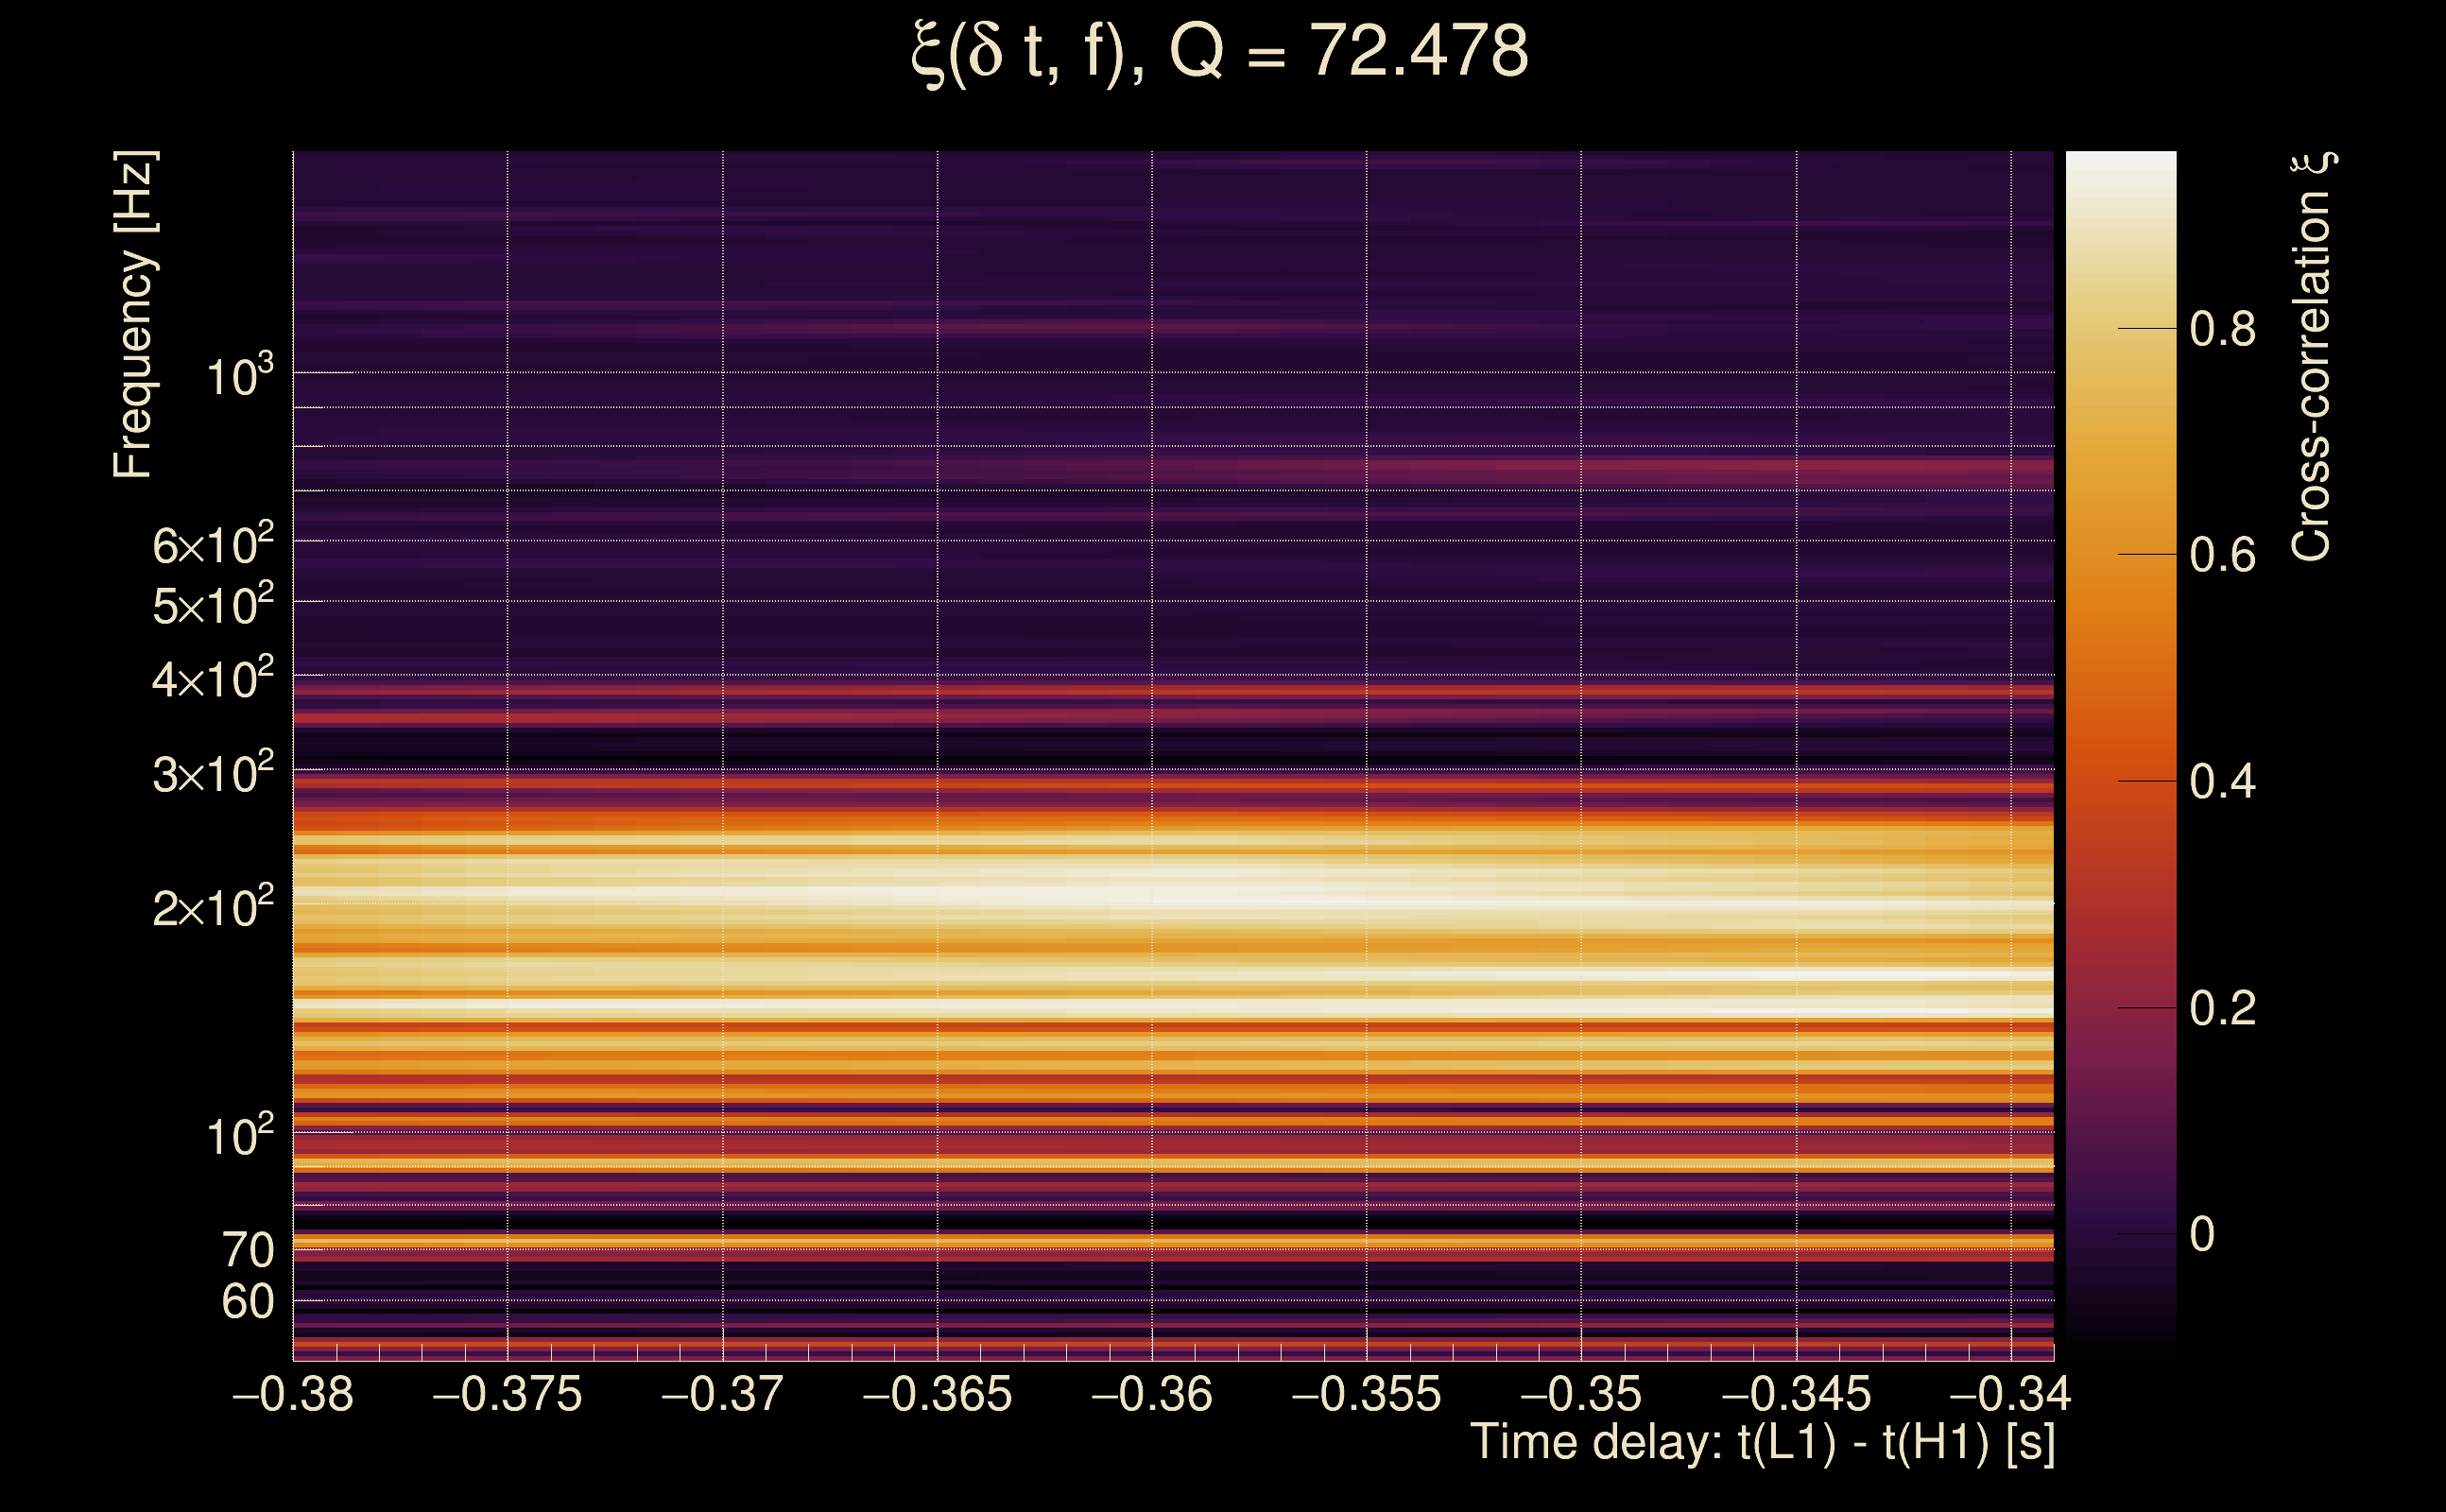The height and width of the screenshot is (1512, 2446).
Task: Click the 0.8 mark on the colorbar
Action: (2222, 329)
